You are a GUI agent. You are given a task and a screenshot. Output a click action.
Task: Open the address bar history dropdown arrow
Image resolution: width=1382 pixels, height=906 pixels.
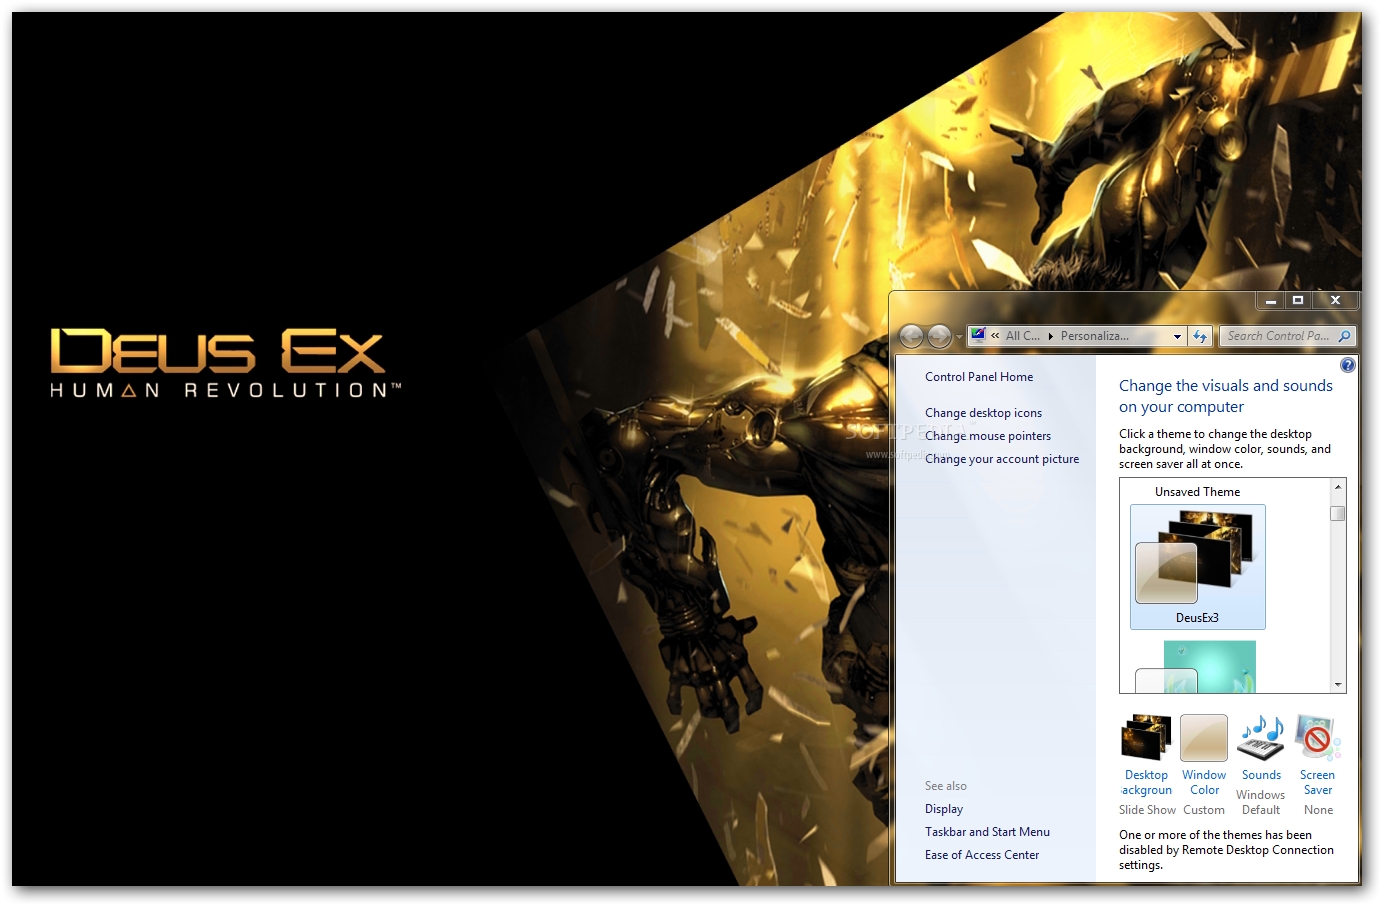pos(1177,337)
